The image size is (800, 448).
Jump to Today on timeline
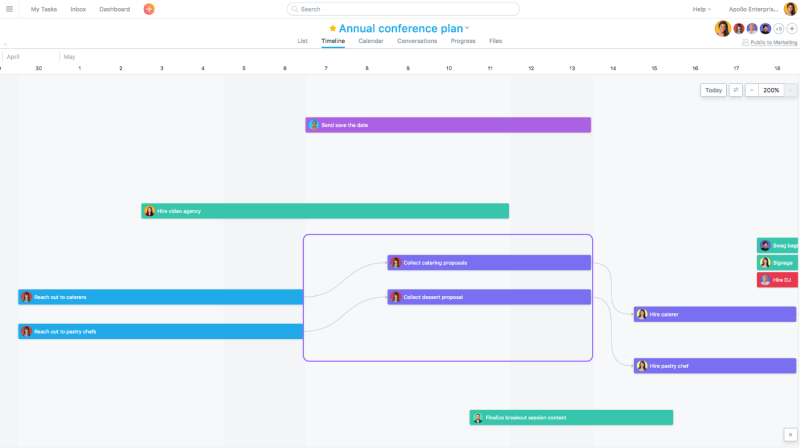pyautogui.click(x=713, y=90)
